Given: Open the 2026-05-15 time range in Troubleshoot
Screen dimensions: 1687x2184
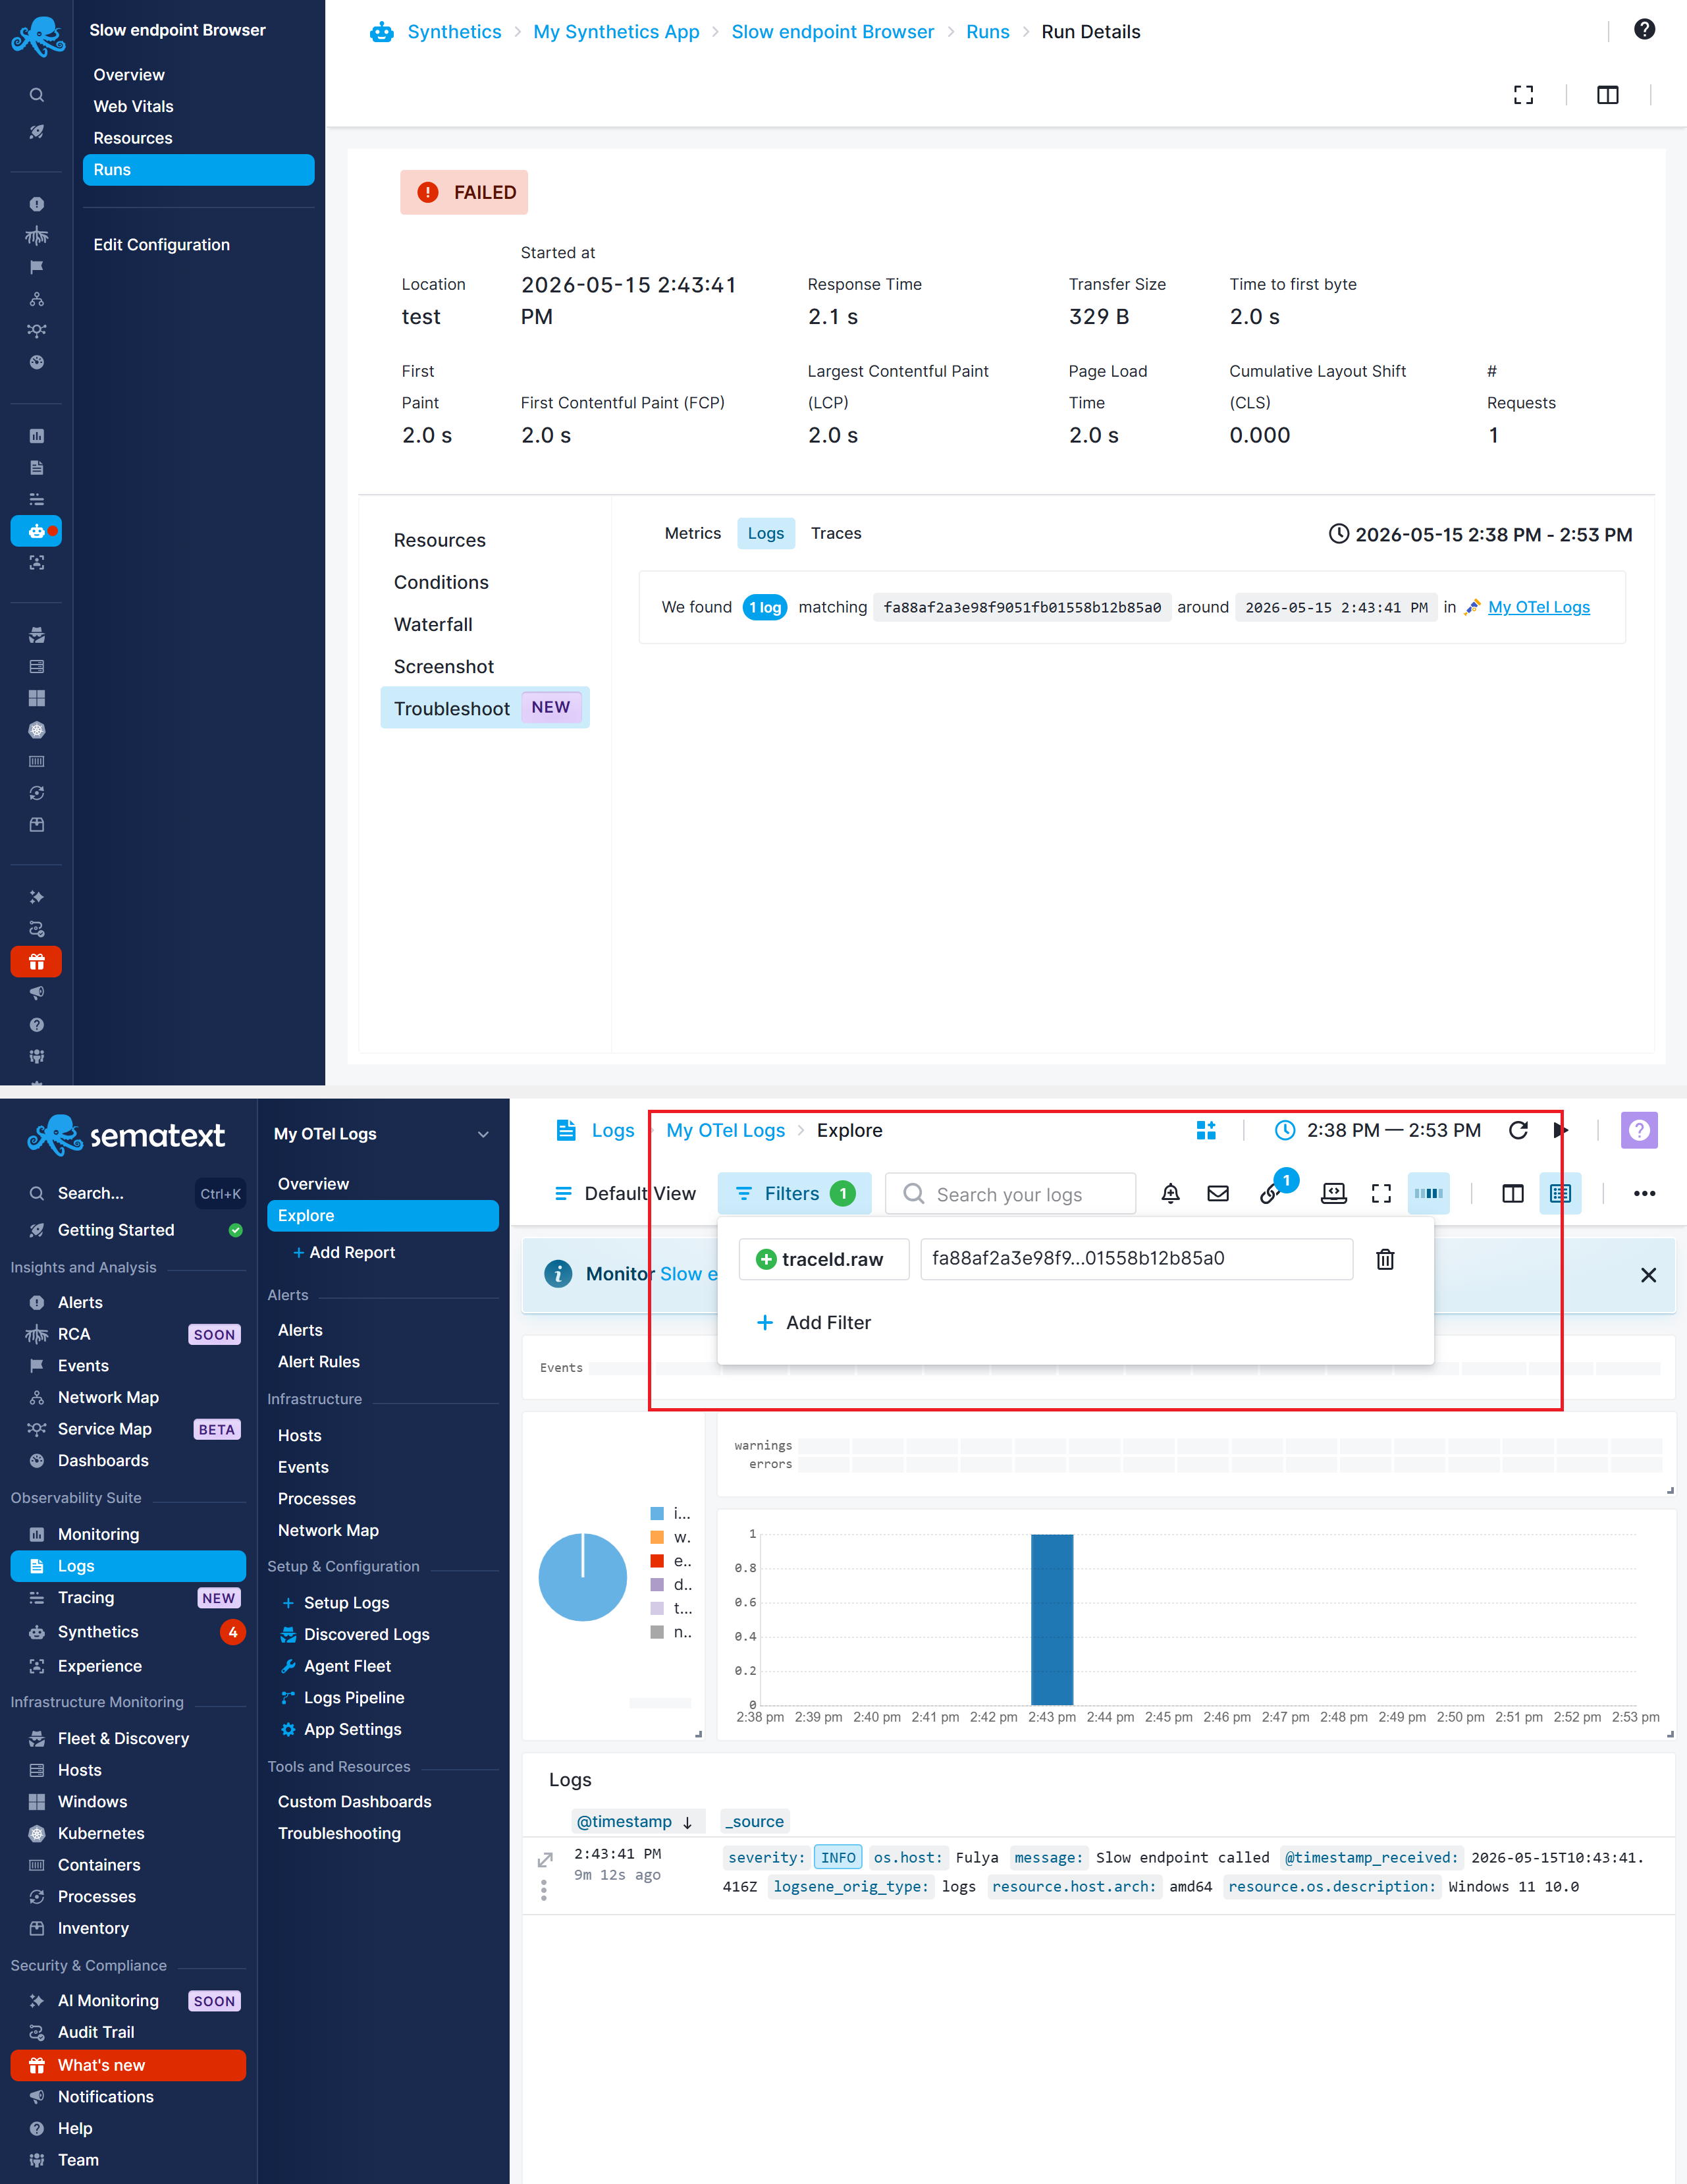Looking at the screenshot, I should [1480, 535].
